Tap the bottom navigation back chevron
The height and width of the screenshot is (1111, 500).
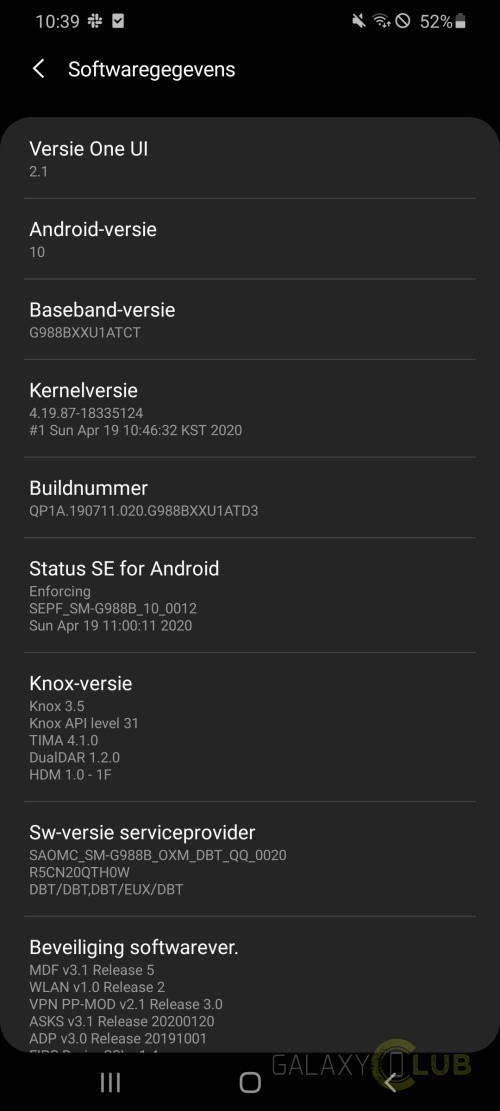(x=390, y=1081)
